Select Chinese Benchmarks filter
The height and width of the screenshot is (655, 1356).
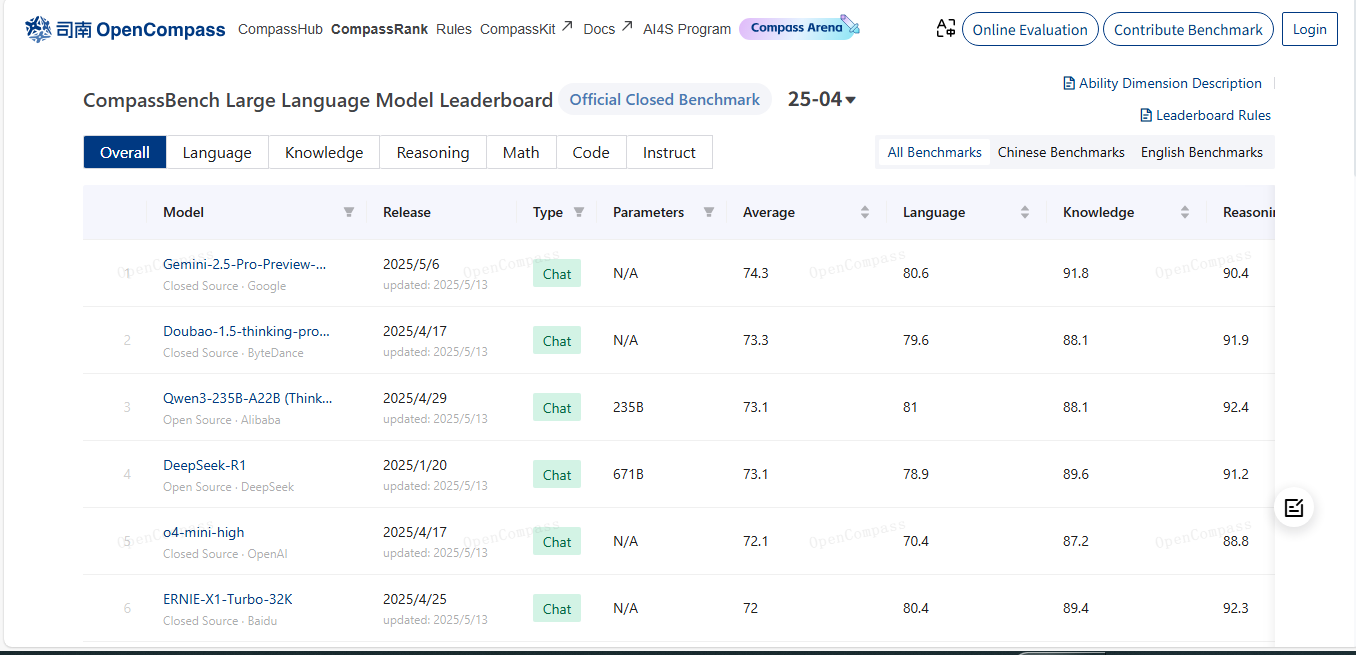tap(1061, 152)
